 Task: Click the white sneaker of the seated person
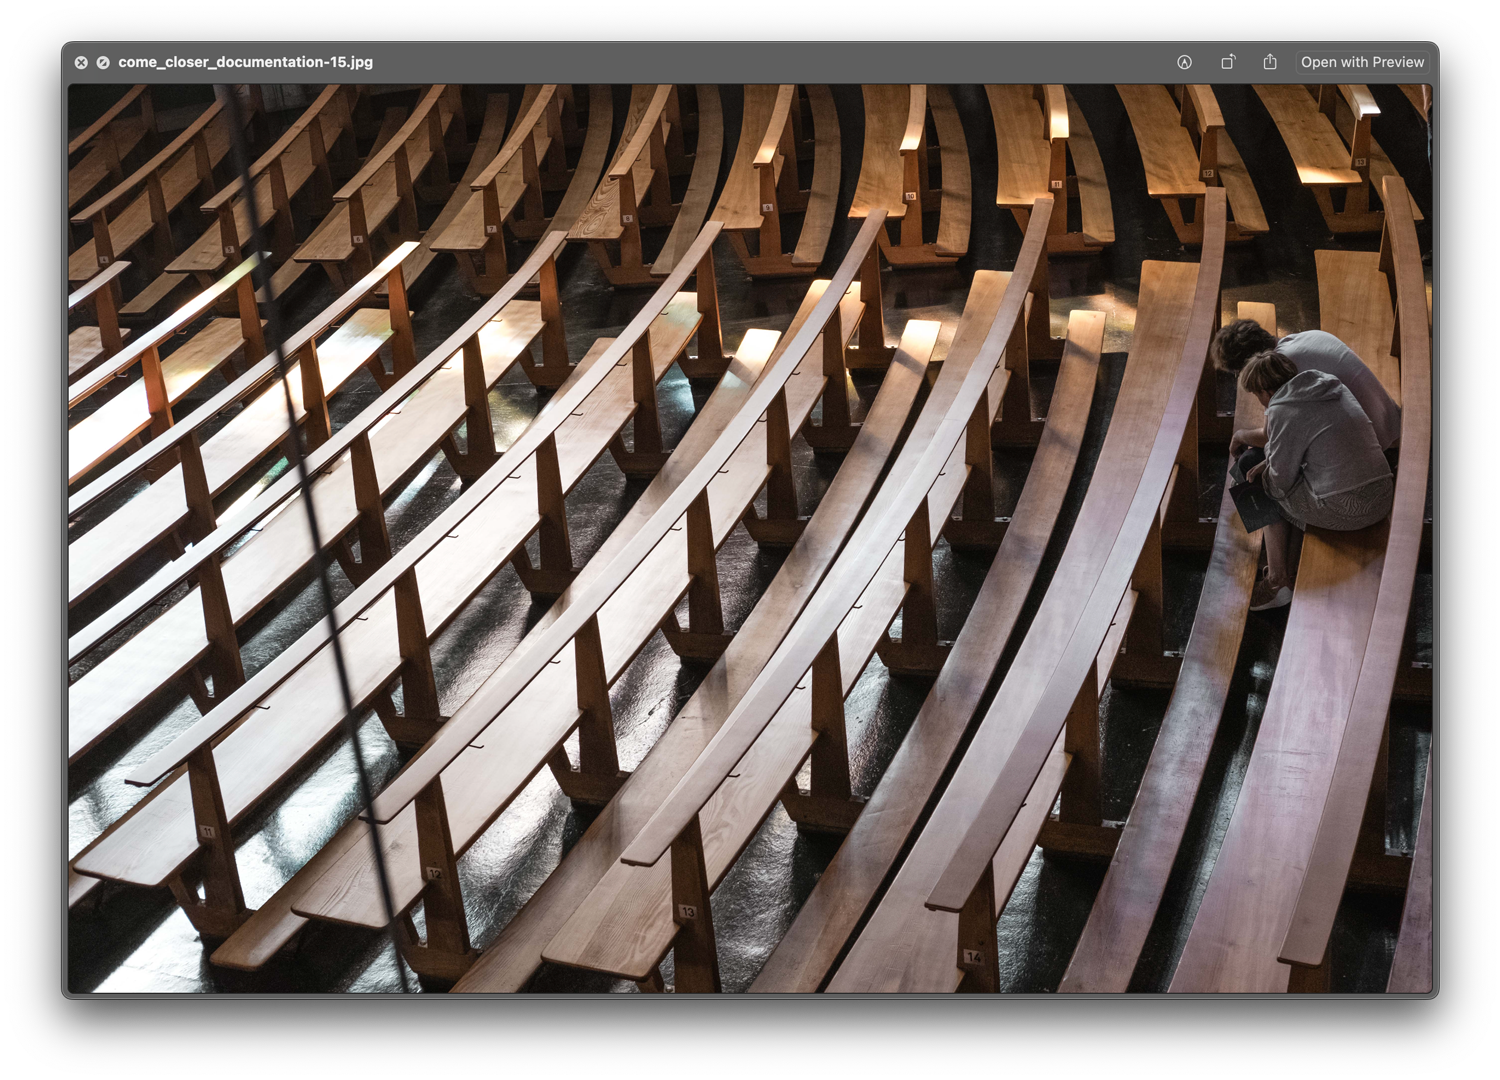1270,596
